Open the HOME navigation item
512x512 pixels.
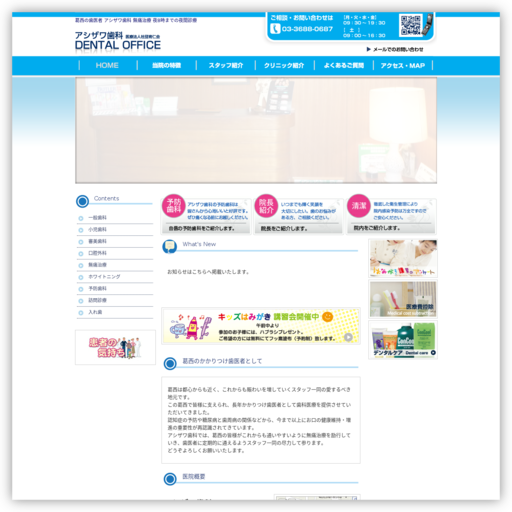pyautogui.click(x=107, y=65)
